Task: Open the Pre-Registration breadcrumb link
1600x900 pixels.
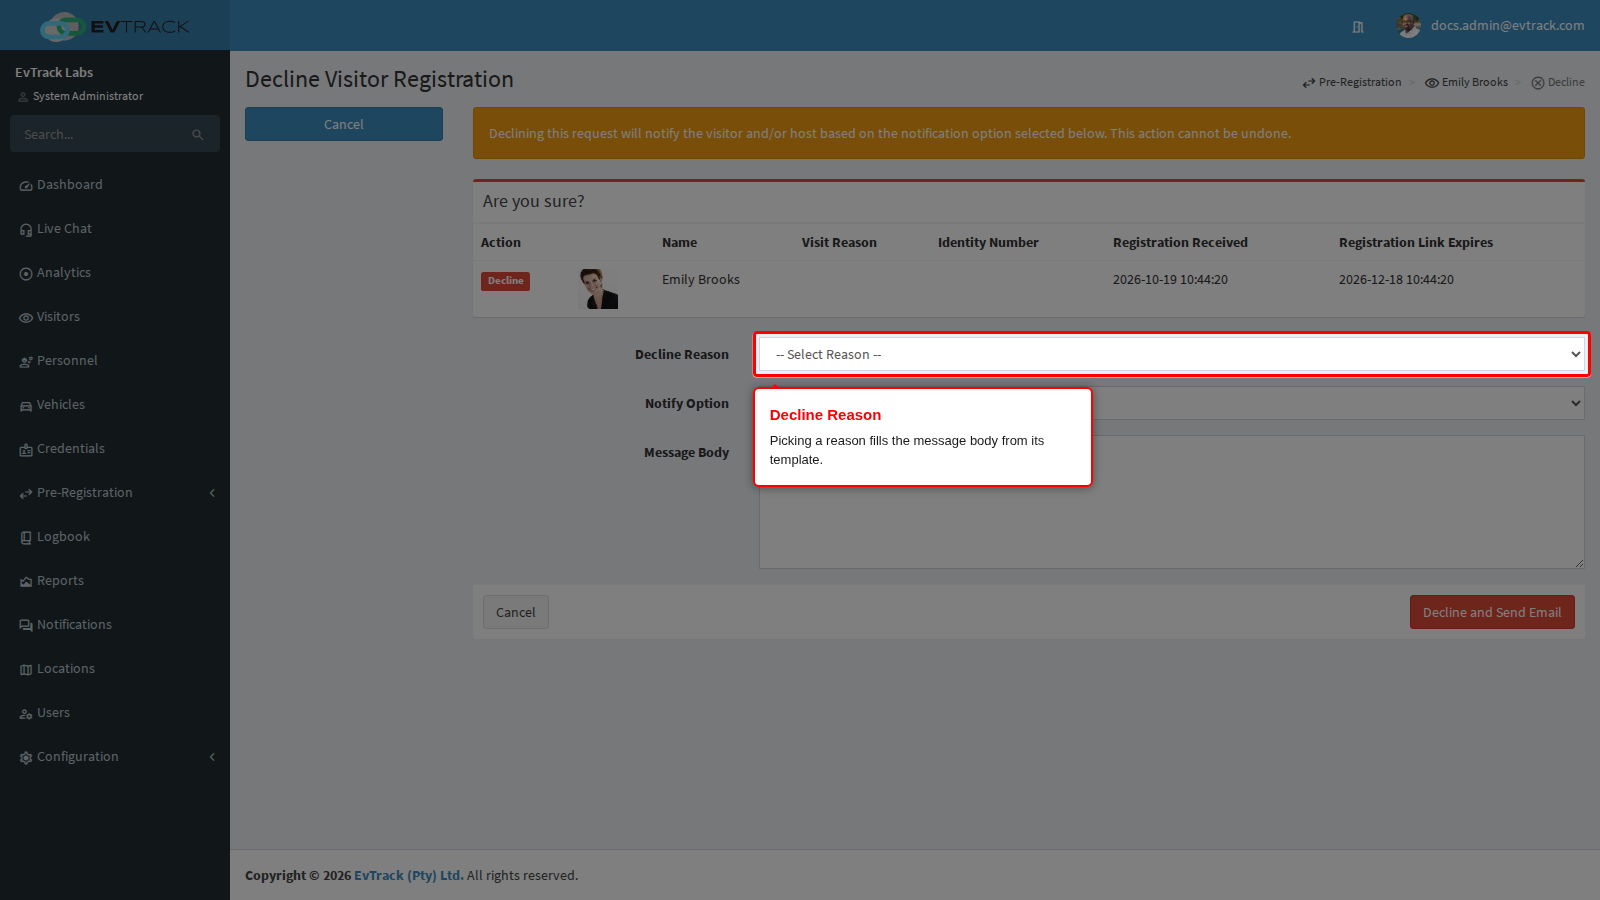Action: tap(1352, 82)
